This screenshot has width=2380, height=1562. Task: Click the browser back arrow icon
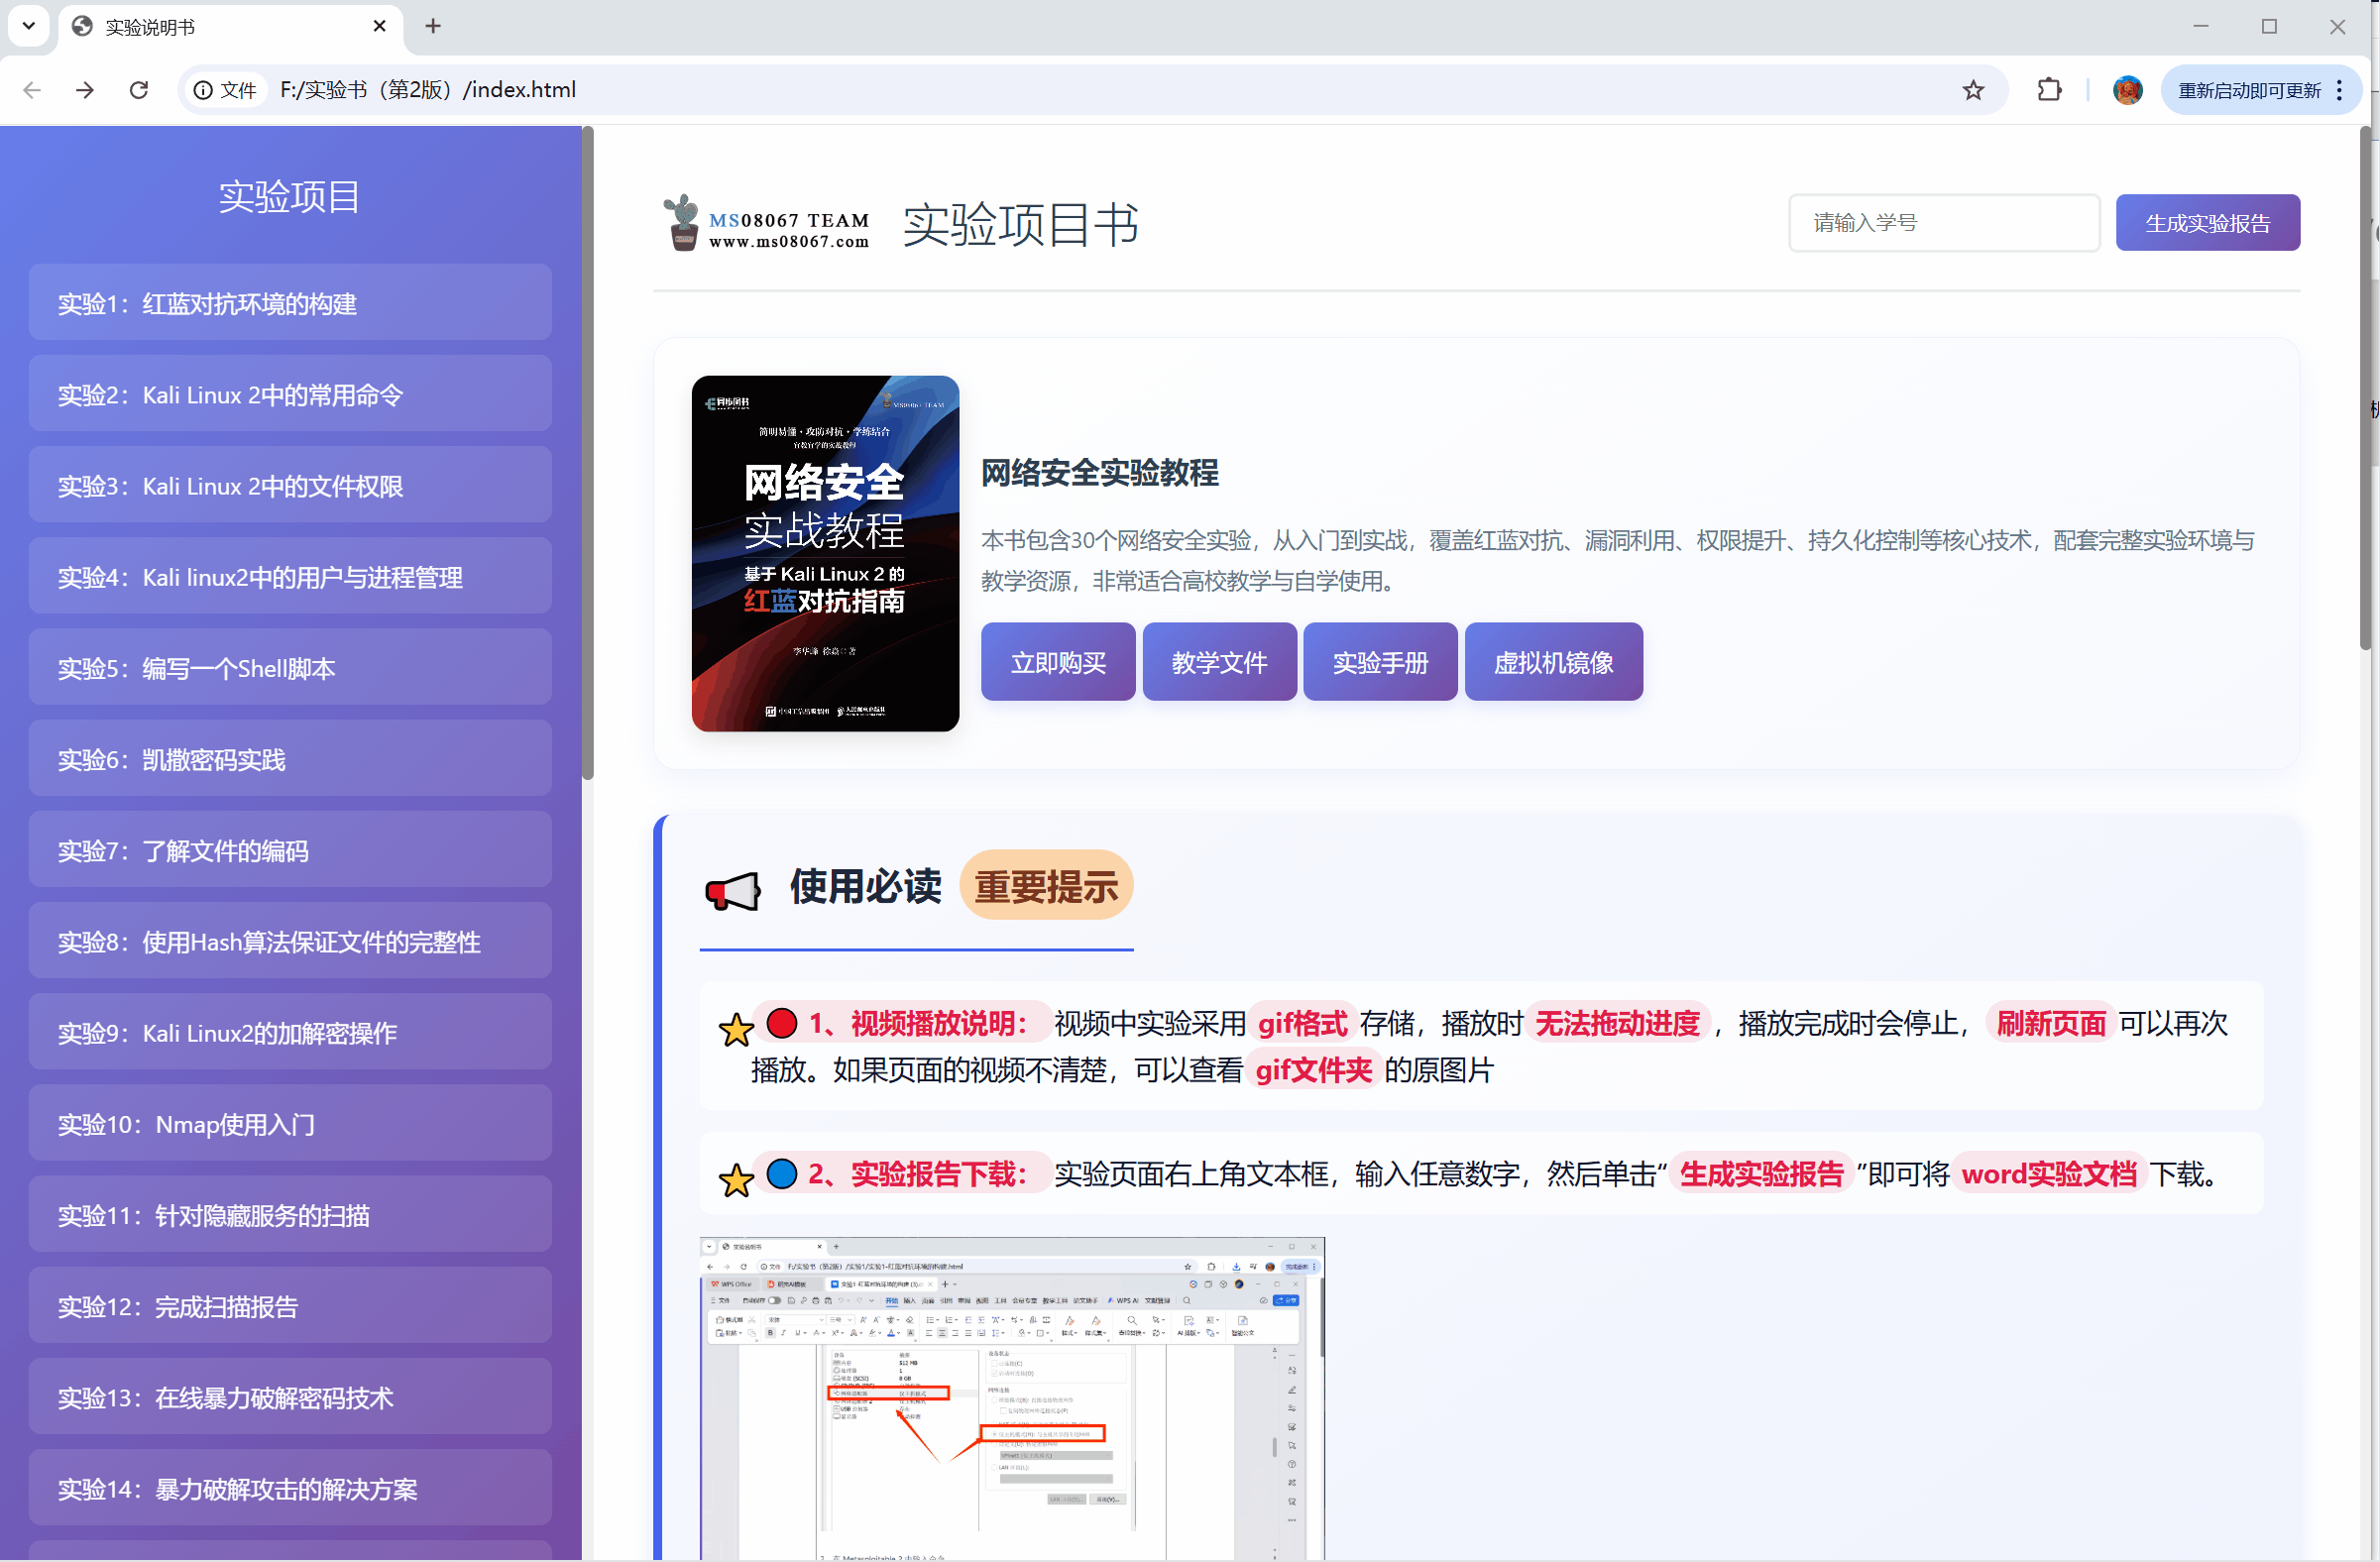[x=32, y=90]
